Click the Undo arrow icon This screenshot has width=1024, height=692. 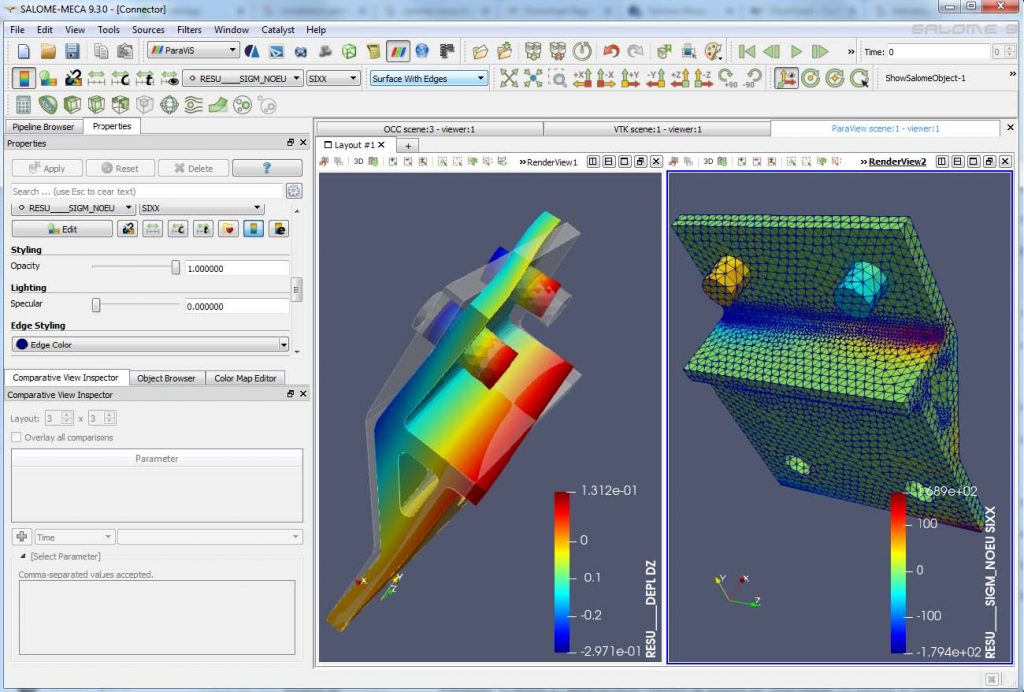pos(610,51)
